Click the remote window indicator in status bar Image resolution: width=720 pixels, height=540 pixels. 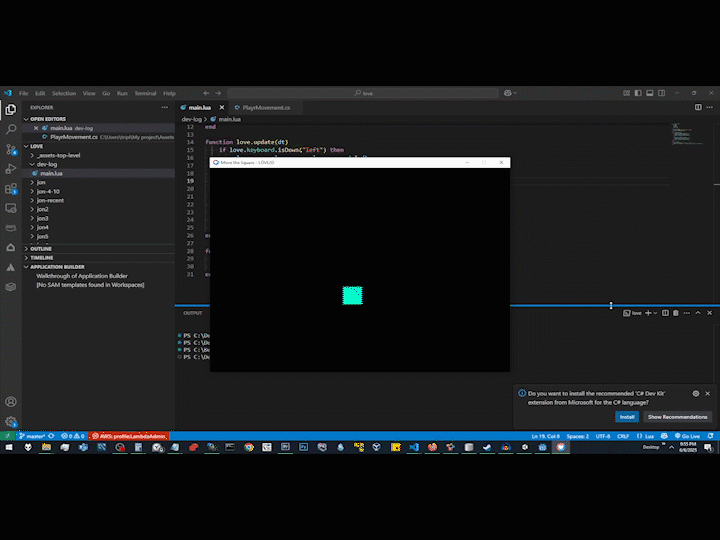(8, 436)
